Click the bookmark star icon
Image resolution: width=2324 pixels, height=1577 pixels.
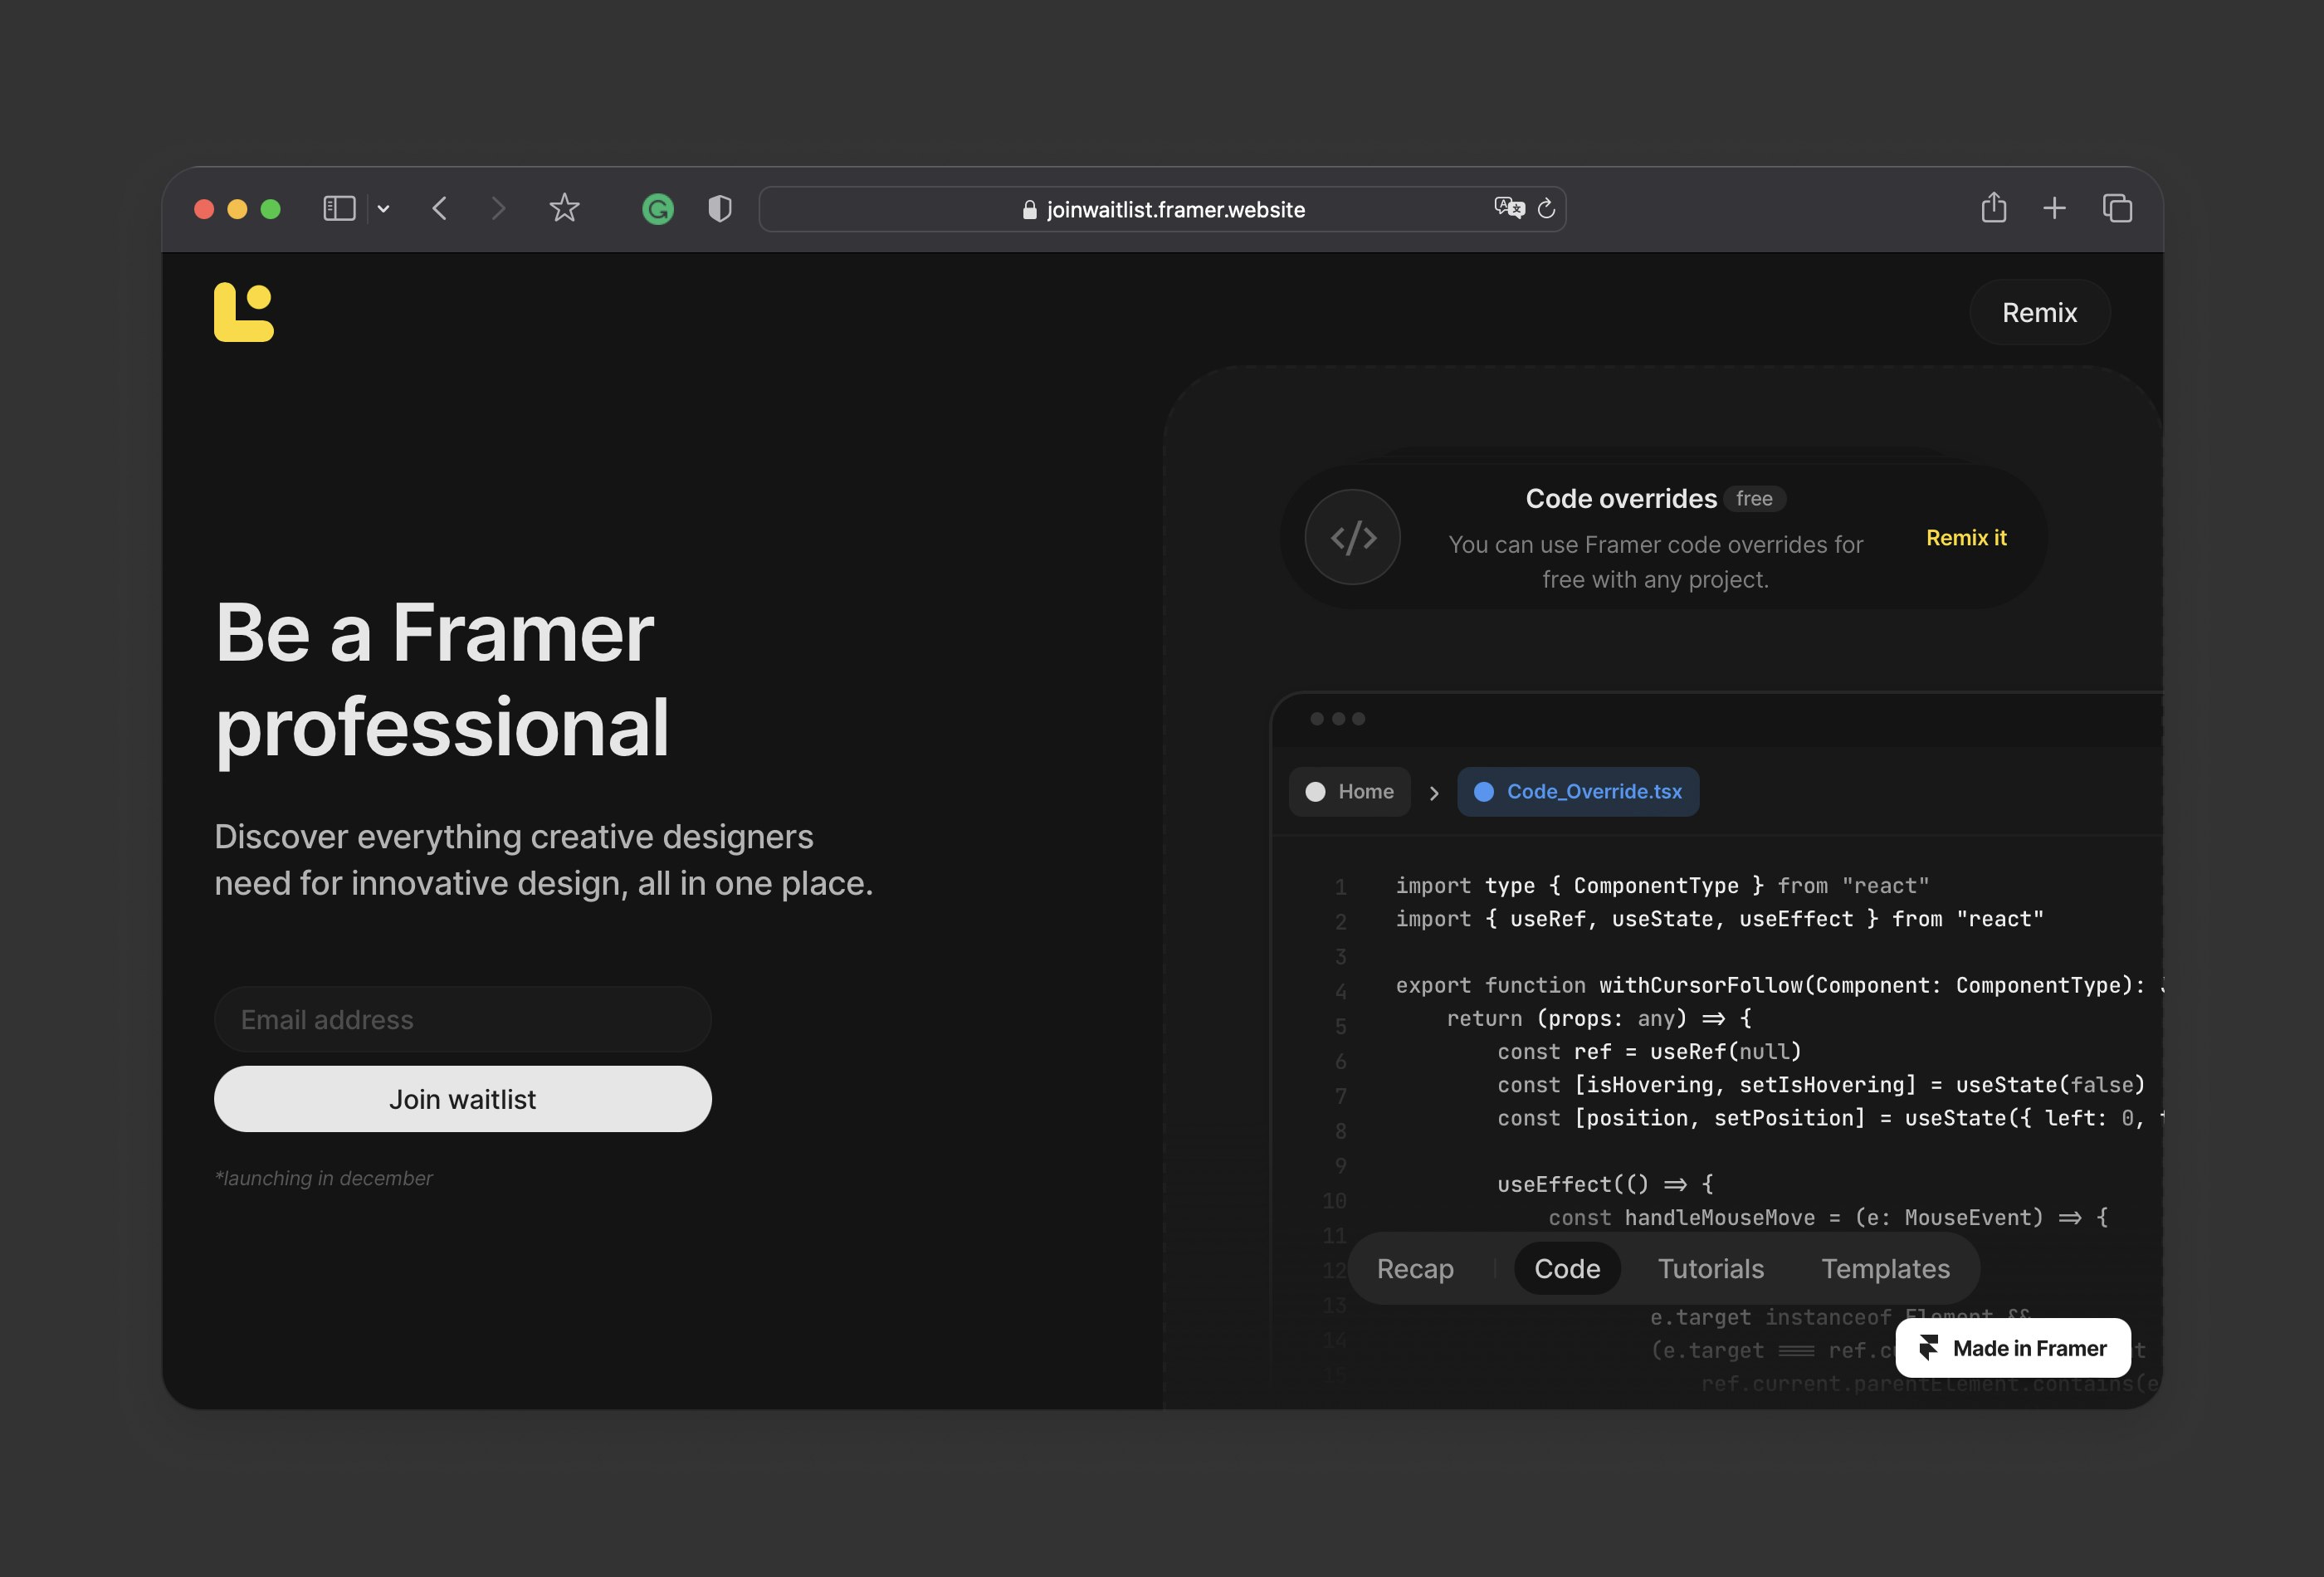click(564, 208)
